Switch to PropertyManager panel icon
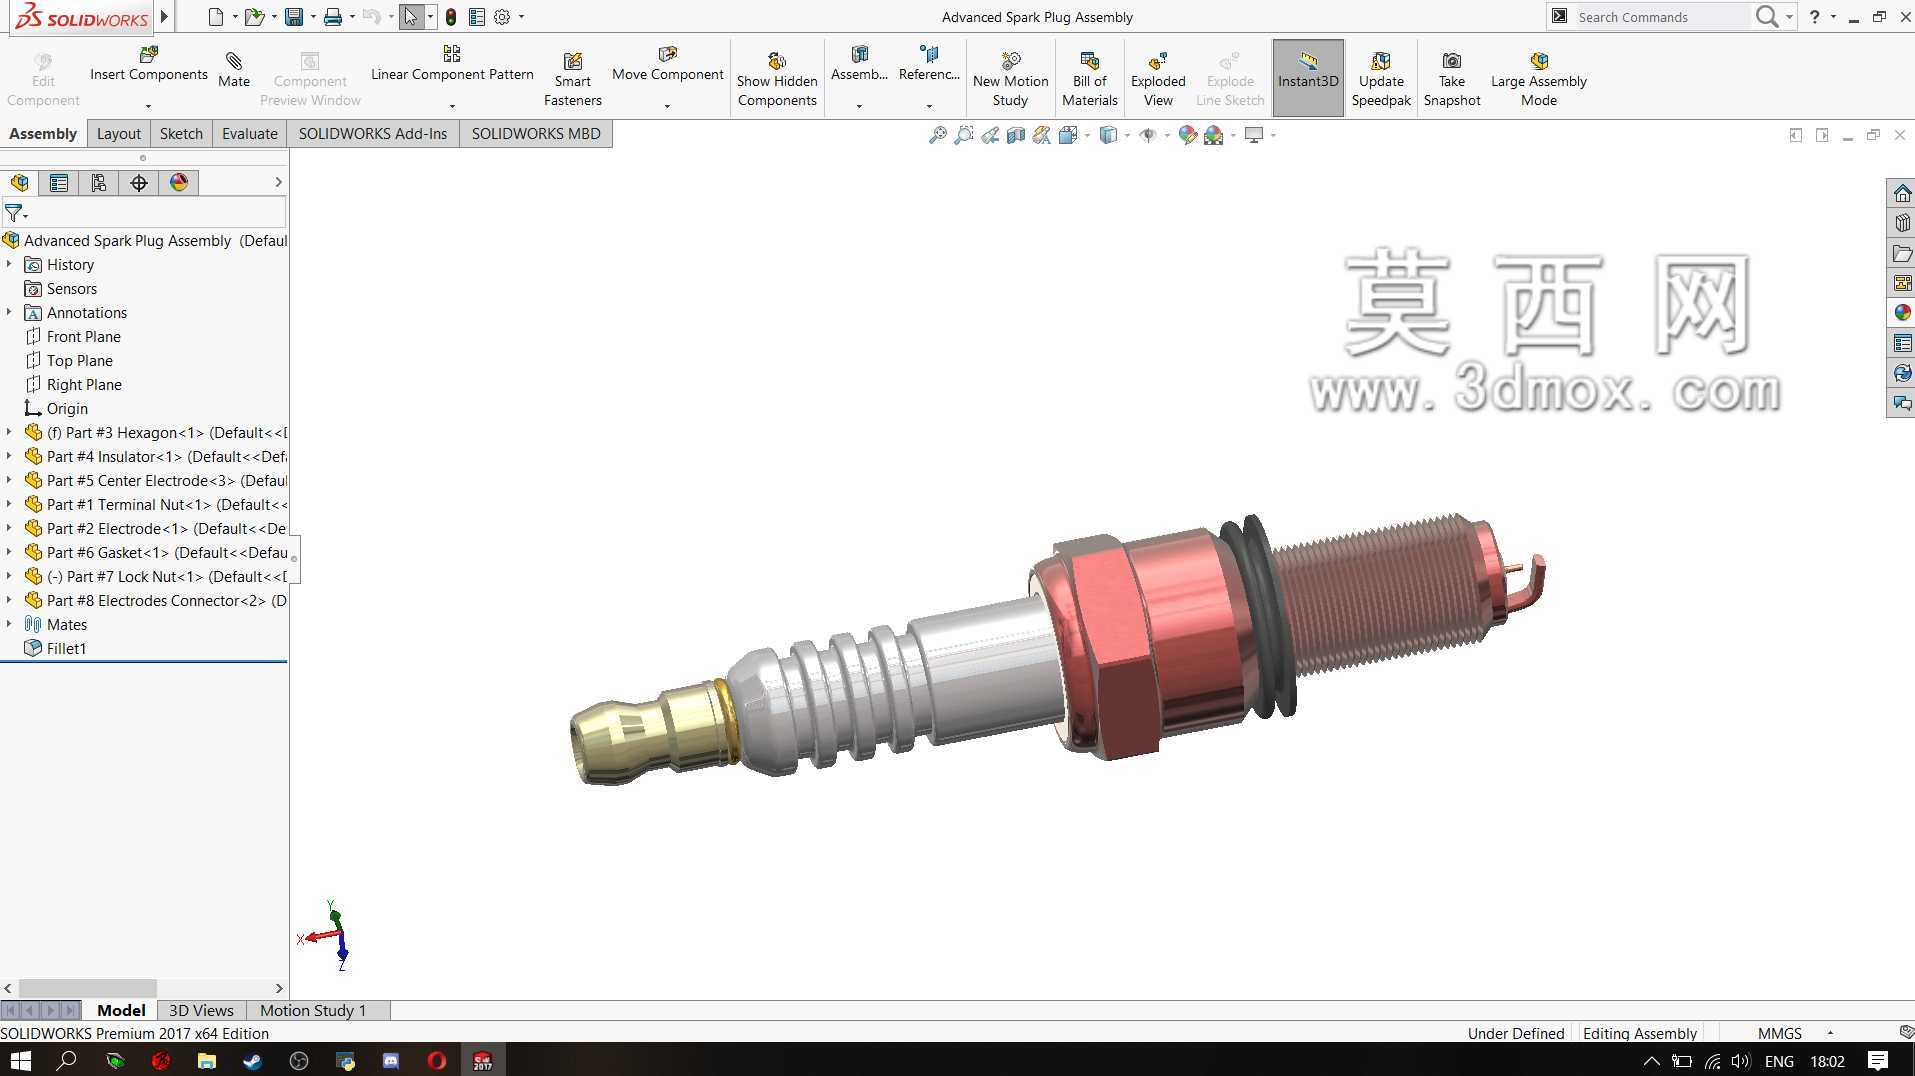This screenshot has width=1915, height=1076. tap(59, 183)
